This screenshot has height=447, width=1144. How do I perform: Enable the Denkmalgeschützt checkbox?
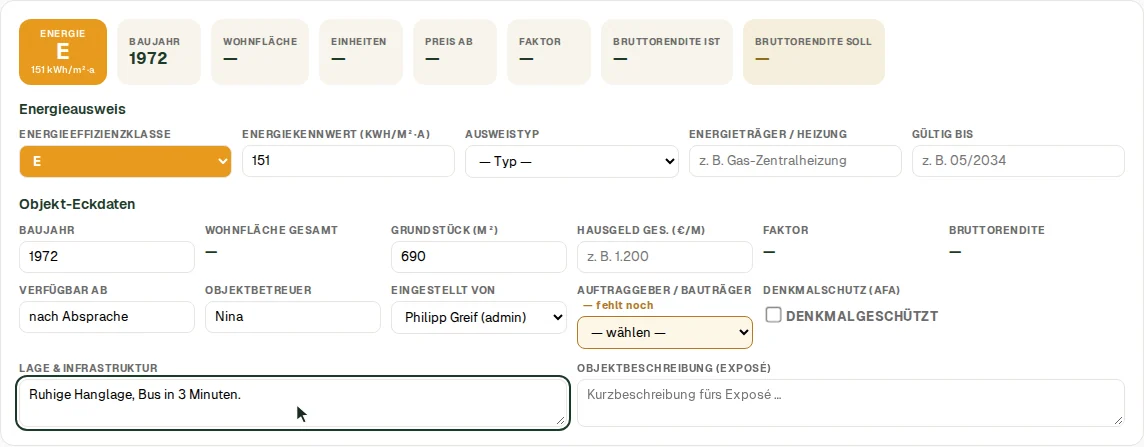(773, 315)
